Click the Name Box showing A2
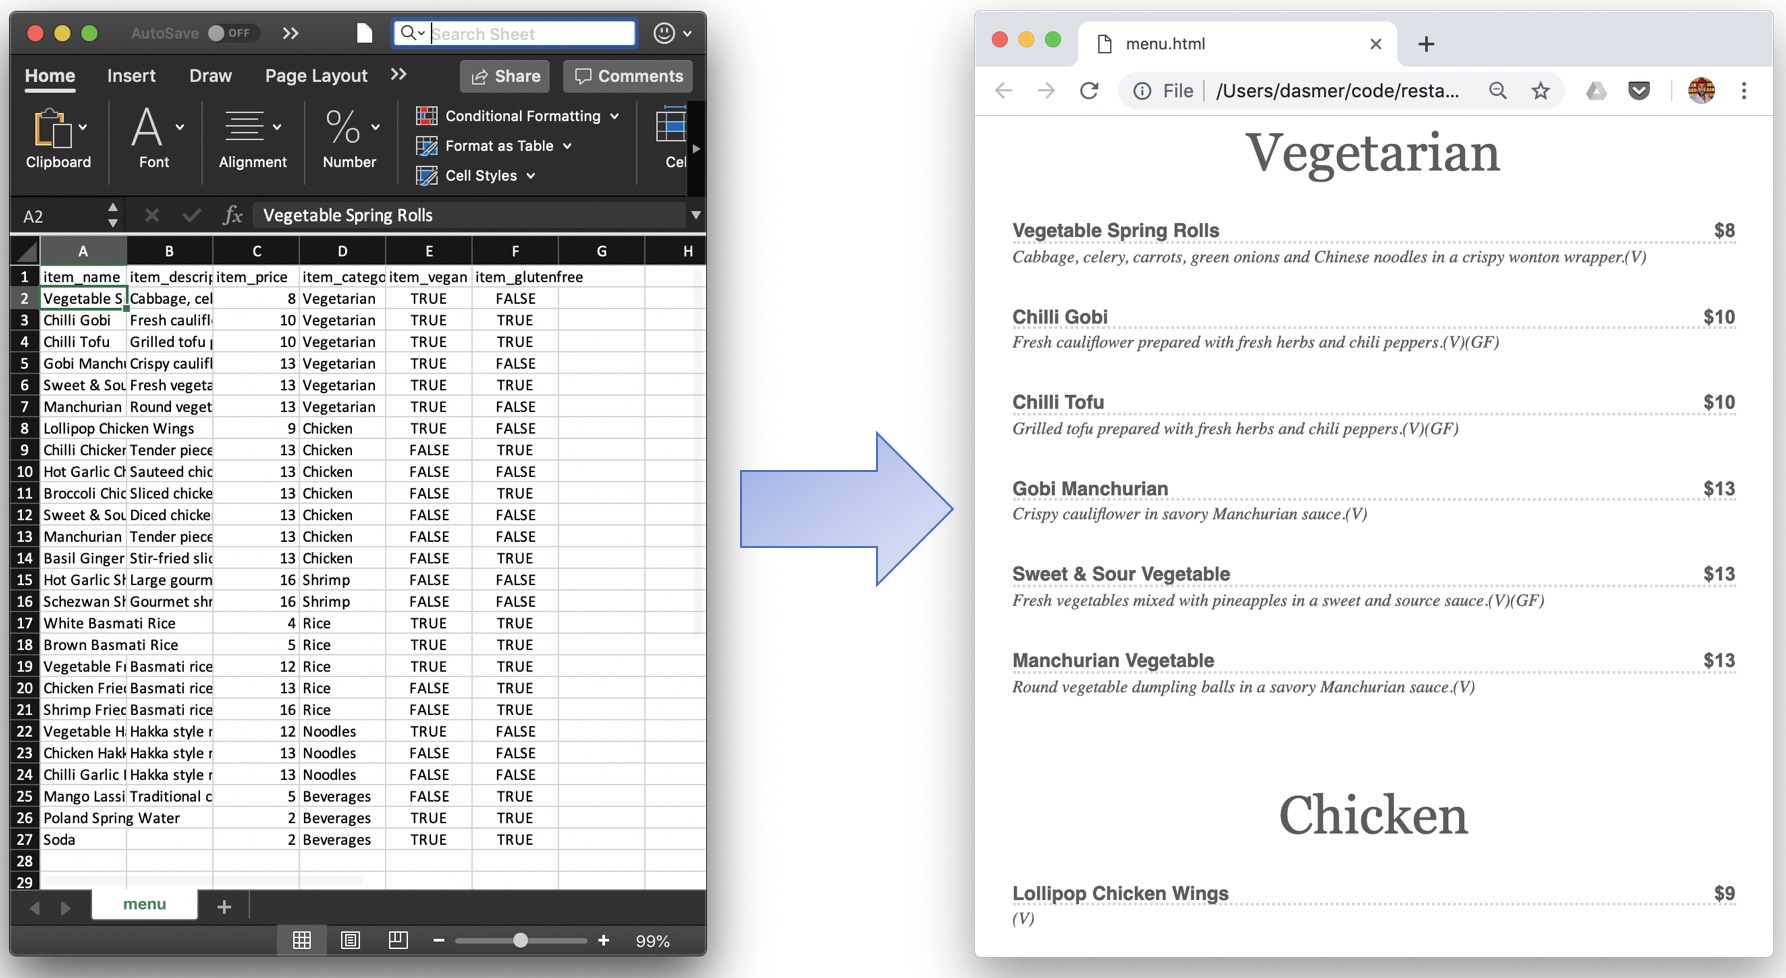 tap(58, 216)
